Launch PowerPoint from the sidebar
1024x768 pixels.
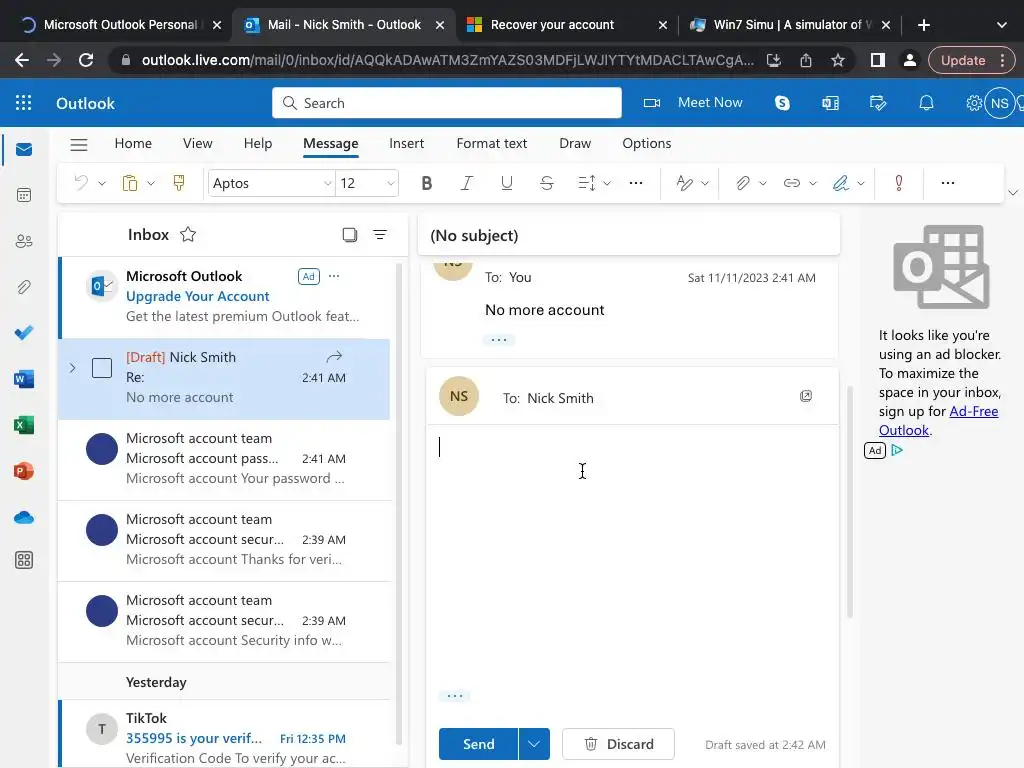pos(24,471)
